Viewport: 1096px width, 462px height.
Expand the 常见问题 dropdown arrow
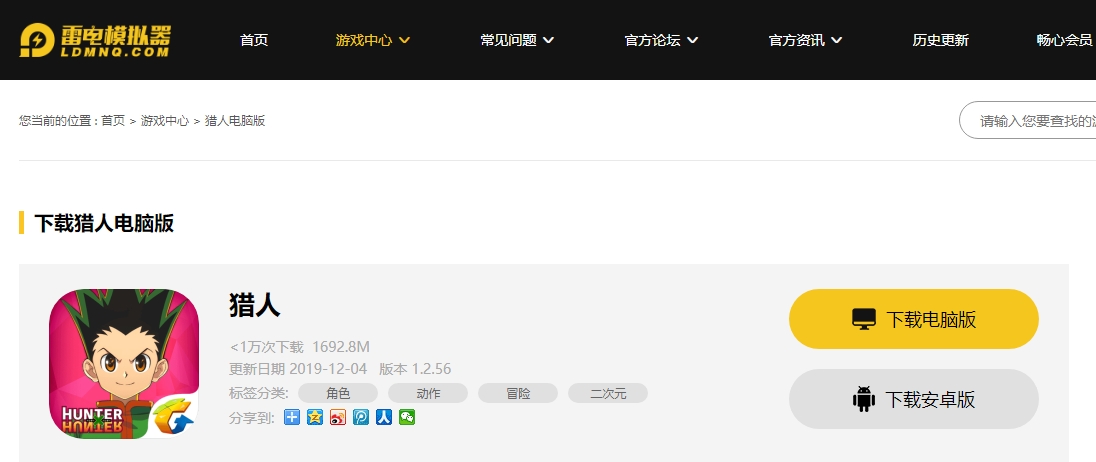click(548, 41)
